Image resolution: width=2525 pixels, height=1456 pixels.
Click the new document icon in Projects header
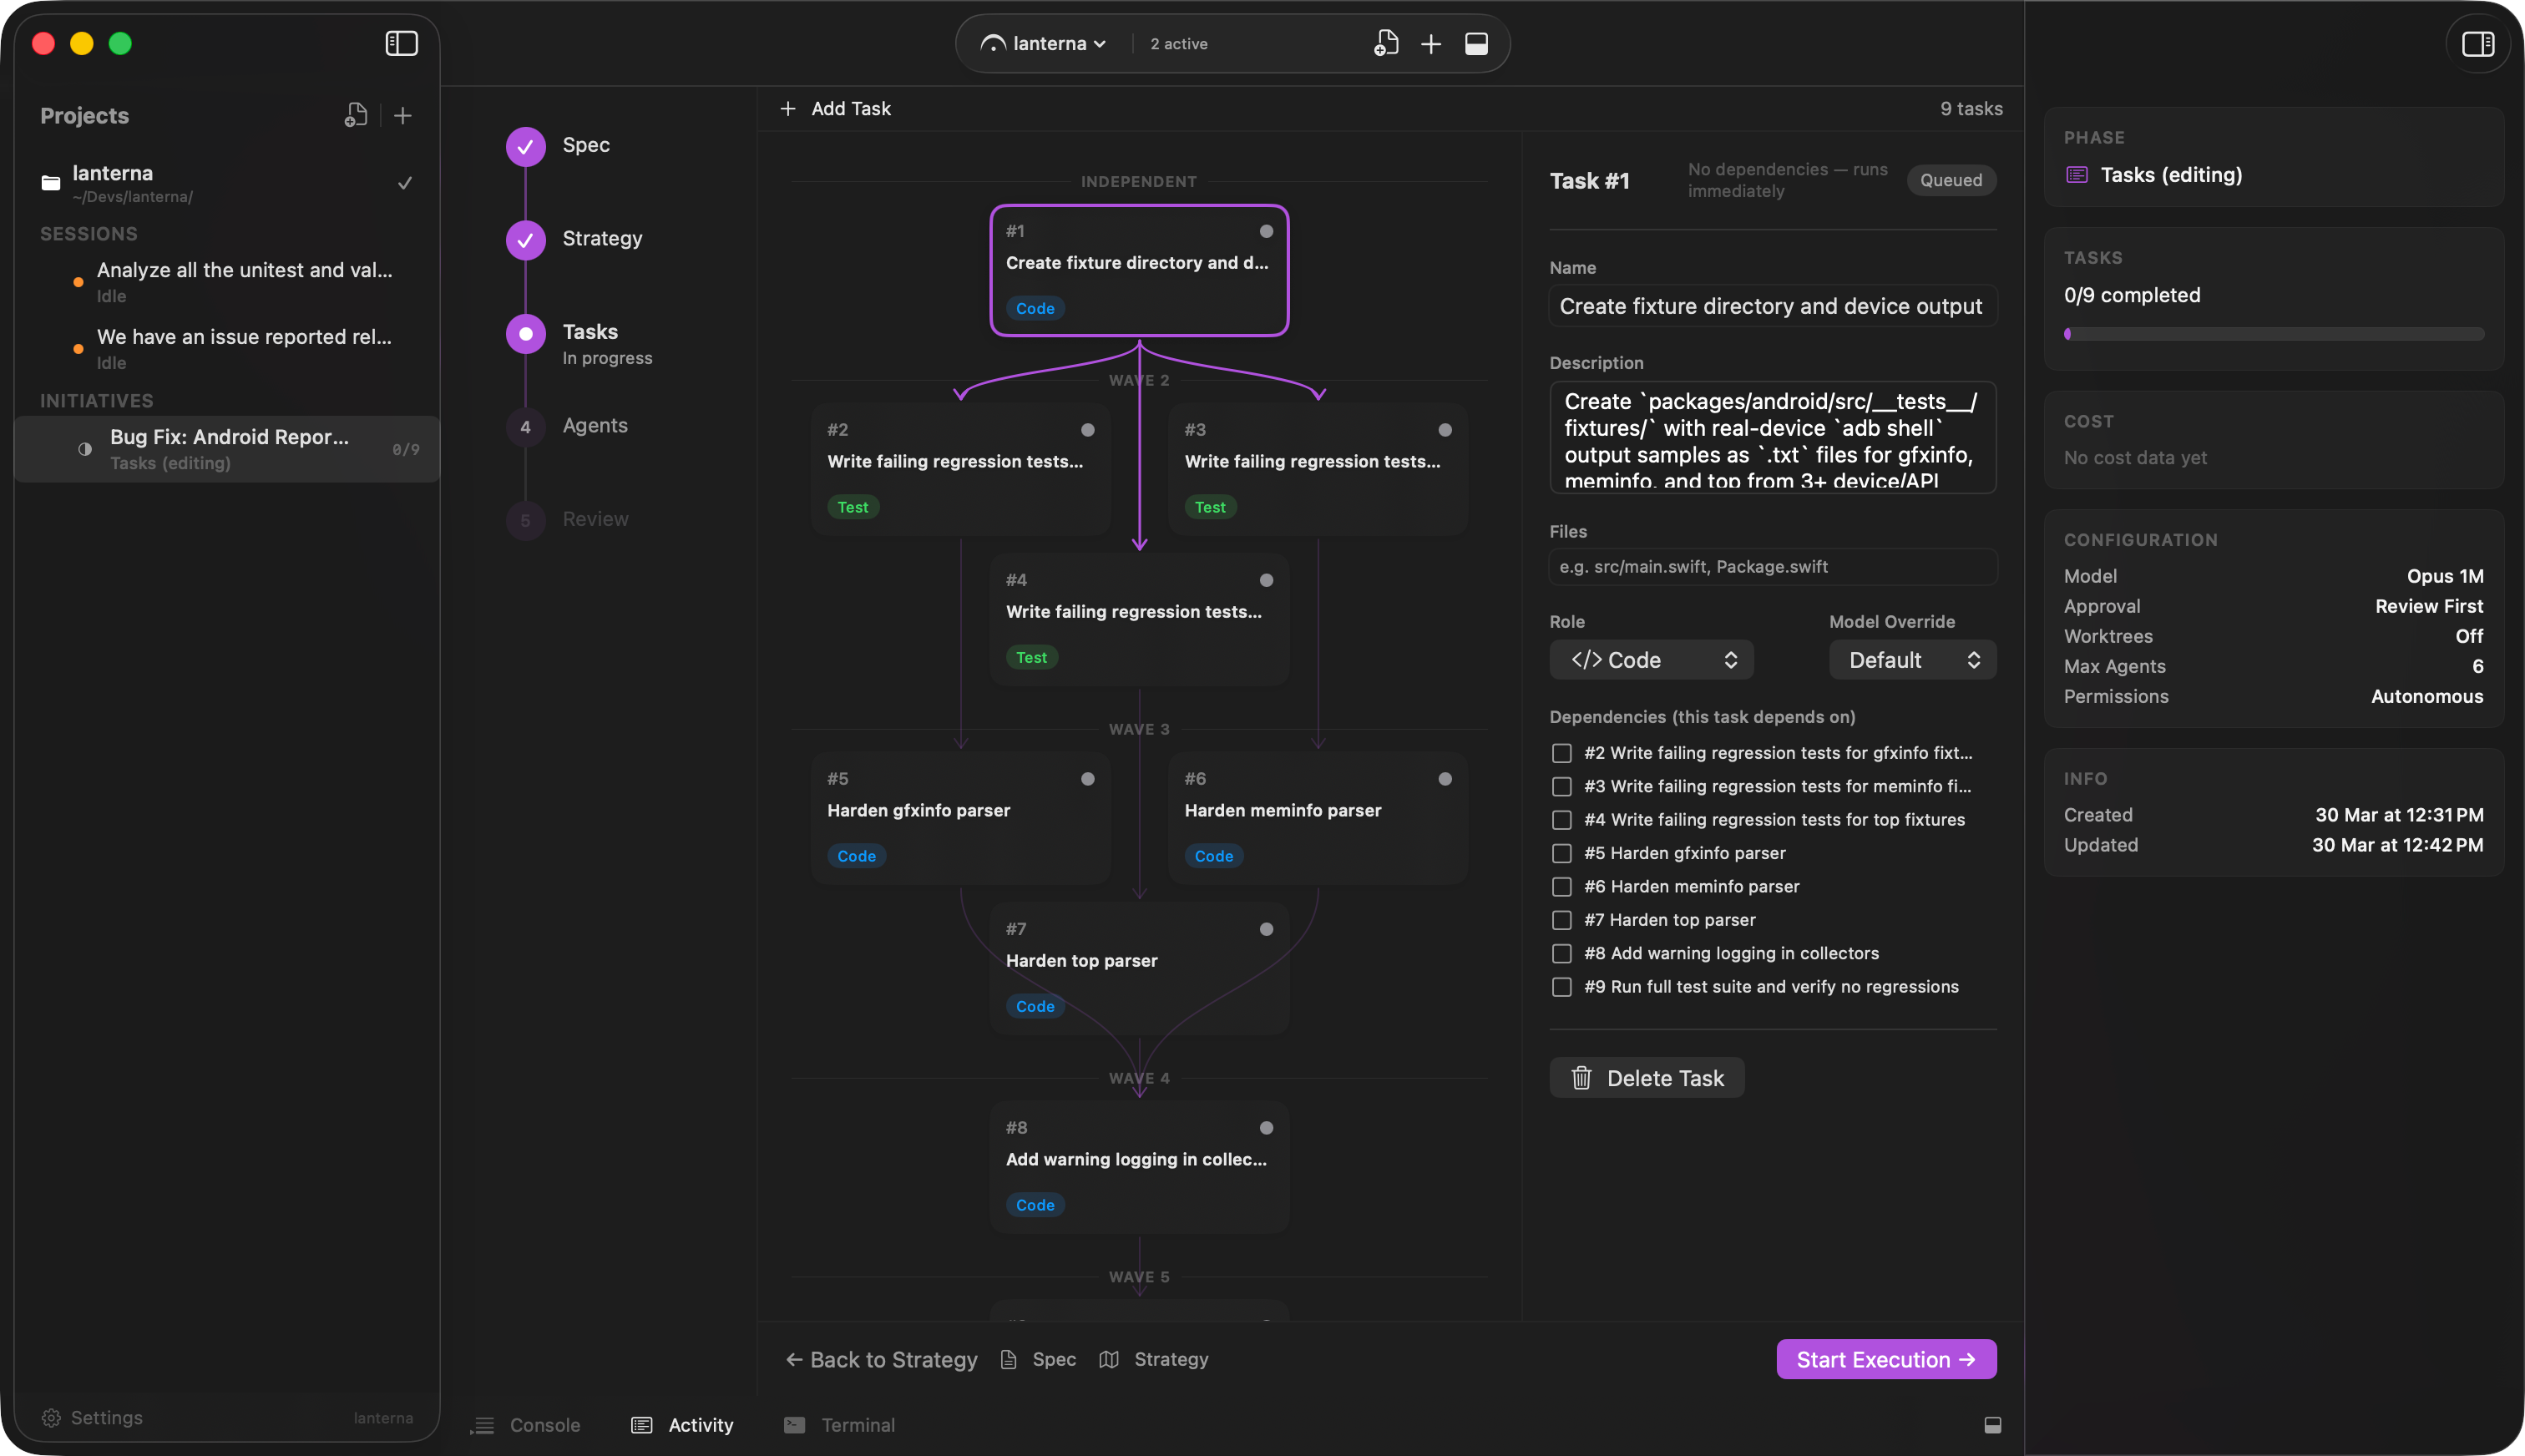(x=355, y=115)
